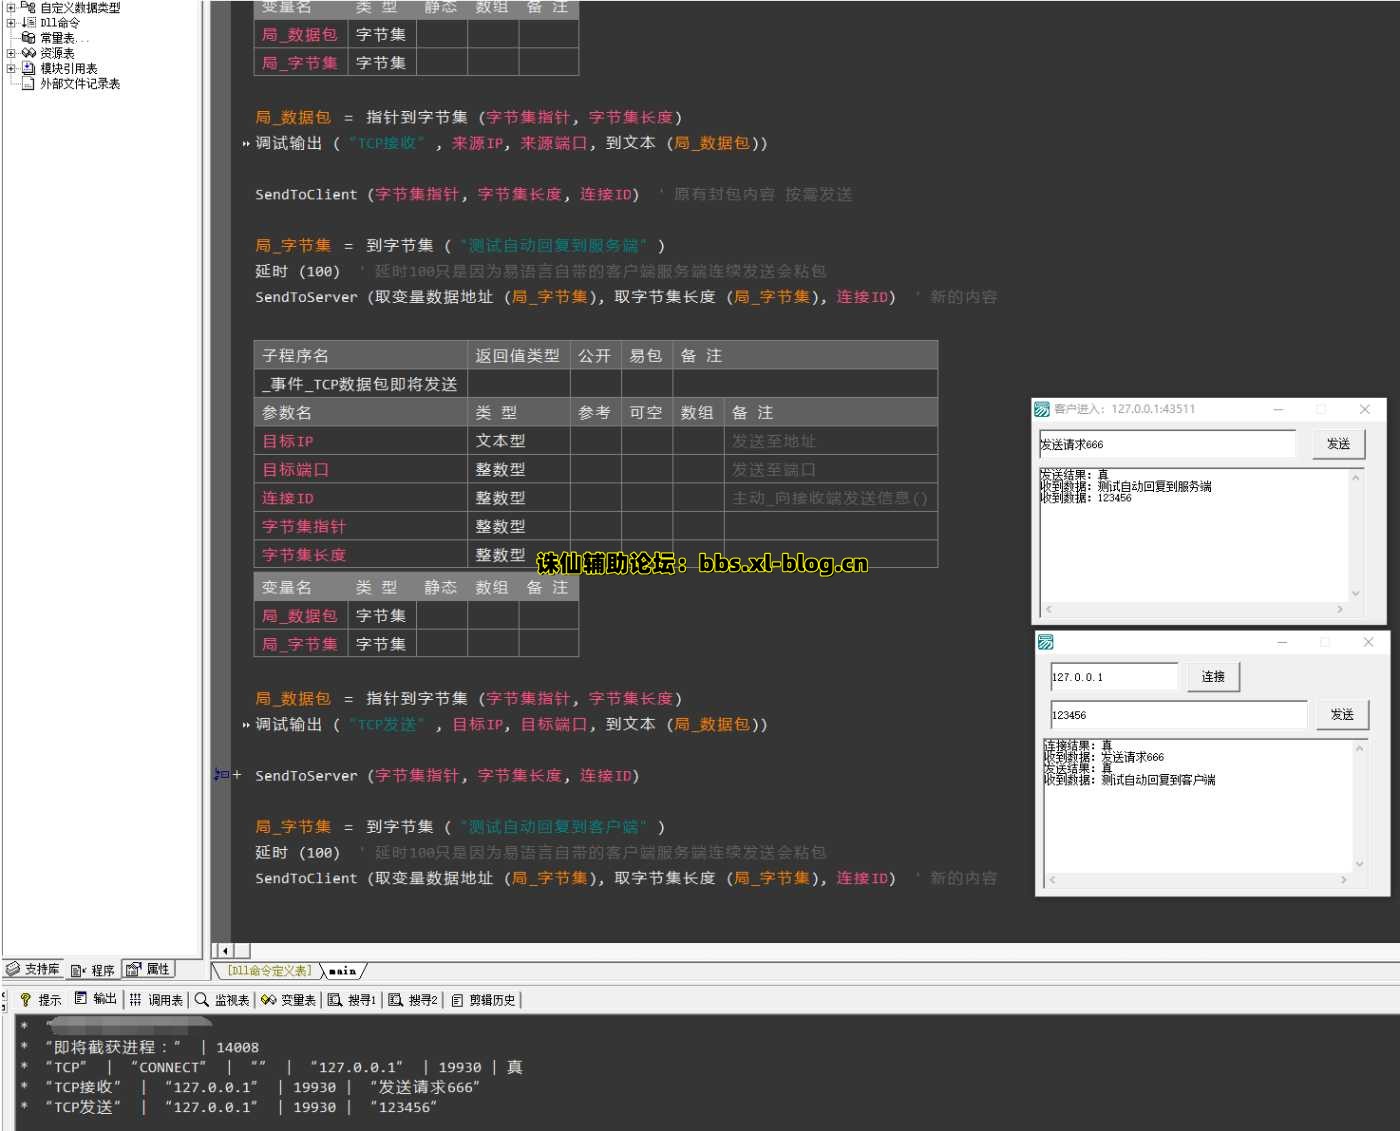Viewport: 1400px width, 1131px height.
Task: Click the 发送请求666 input field
Action: click(x=1167, y=445)
